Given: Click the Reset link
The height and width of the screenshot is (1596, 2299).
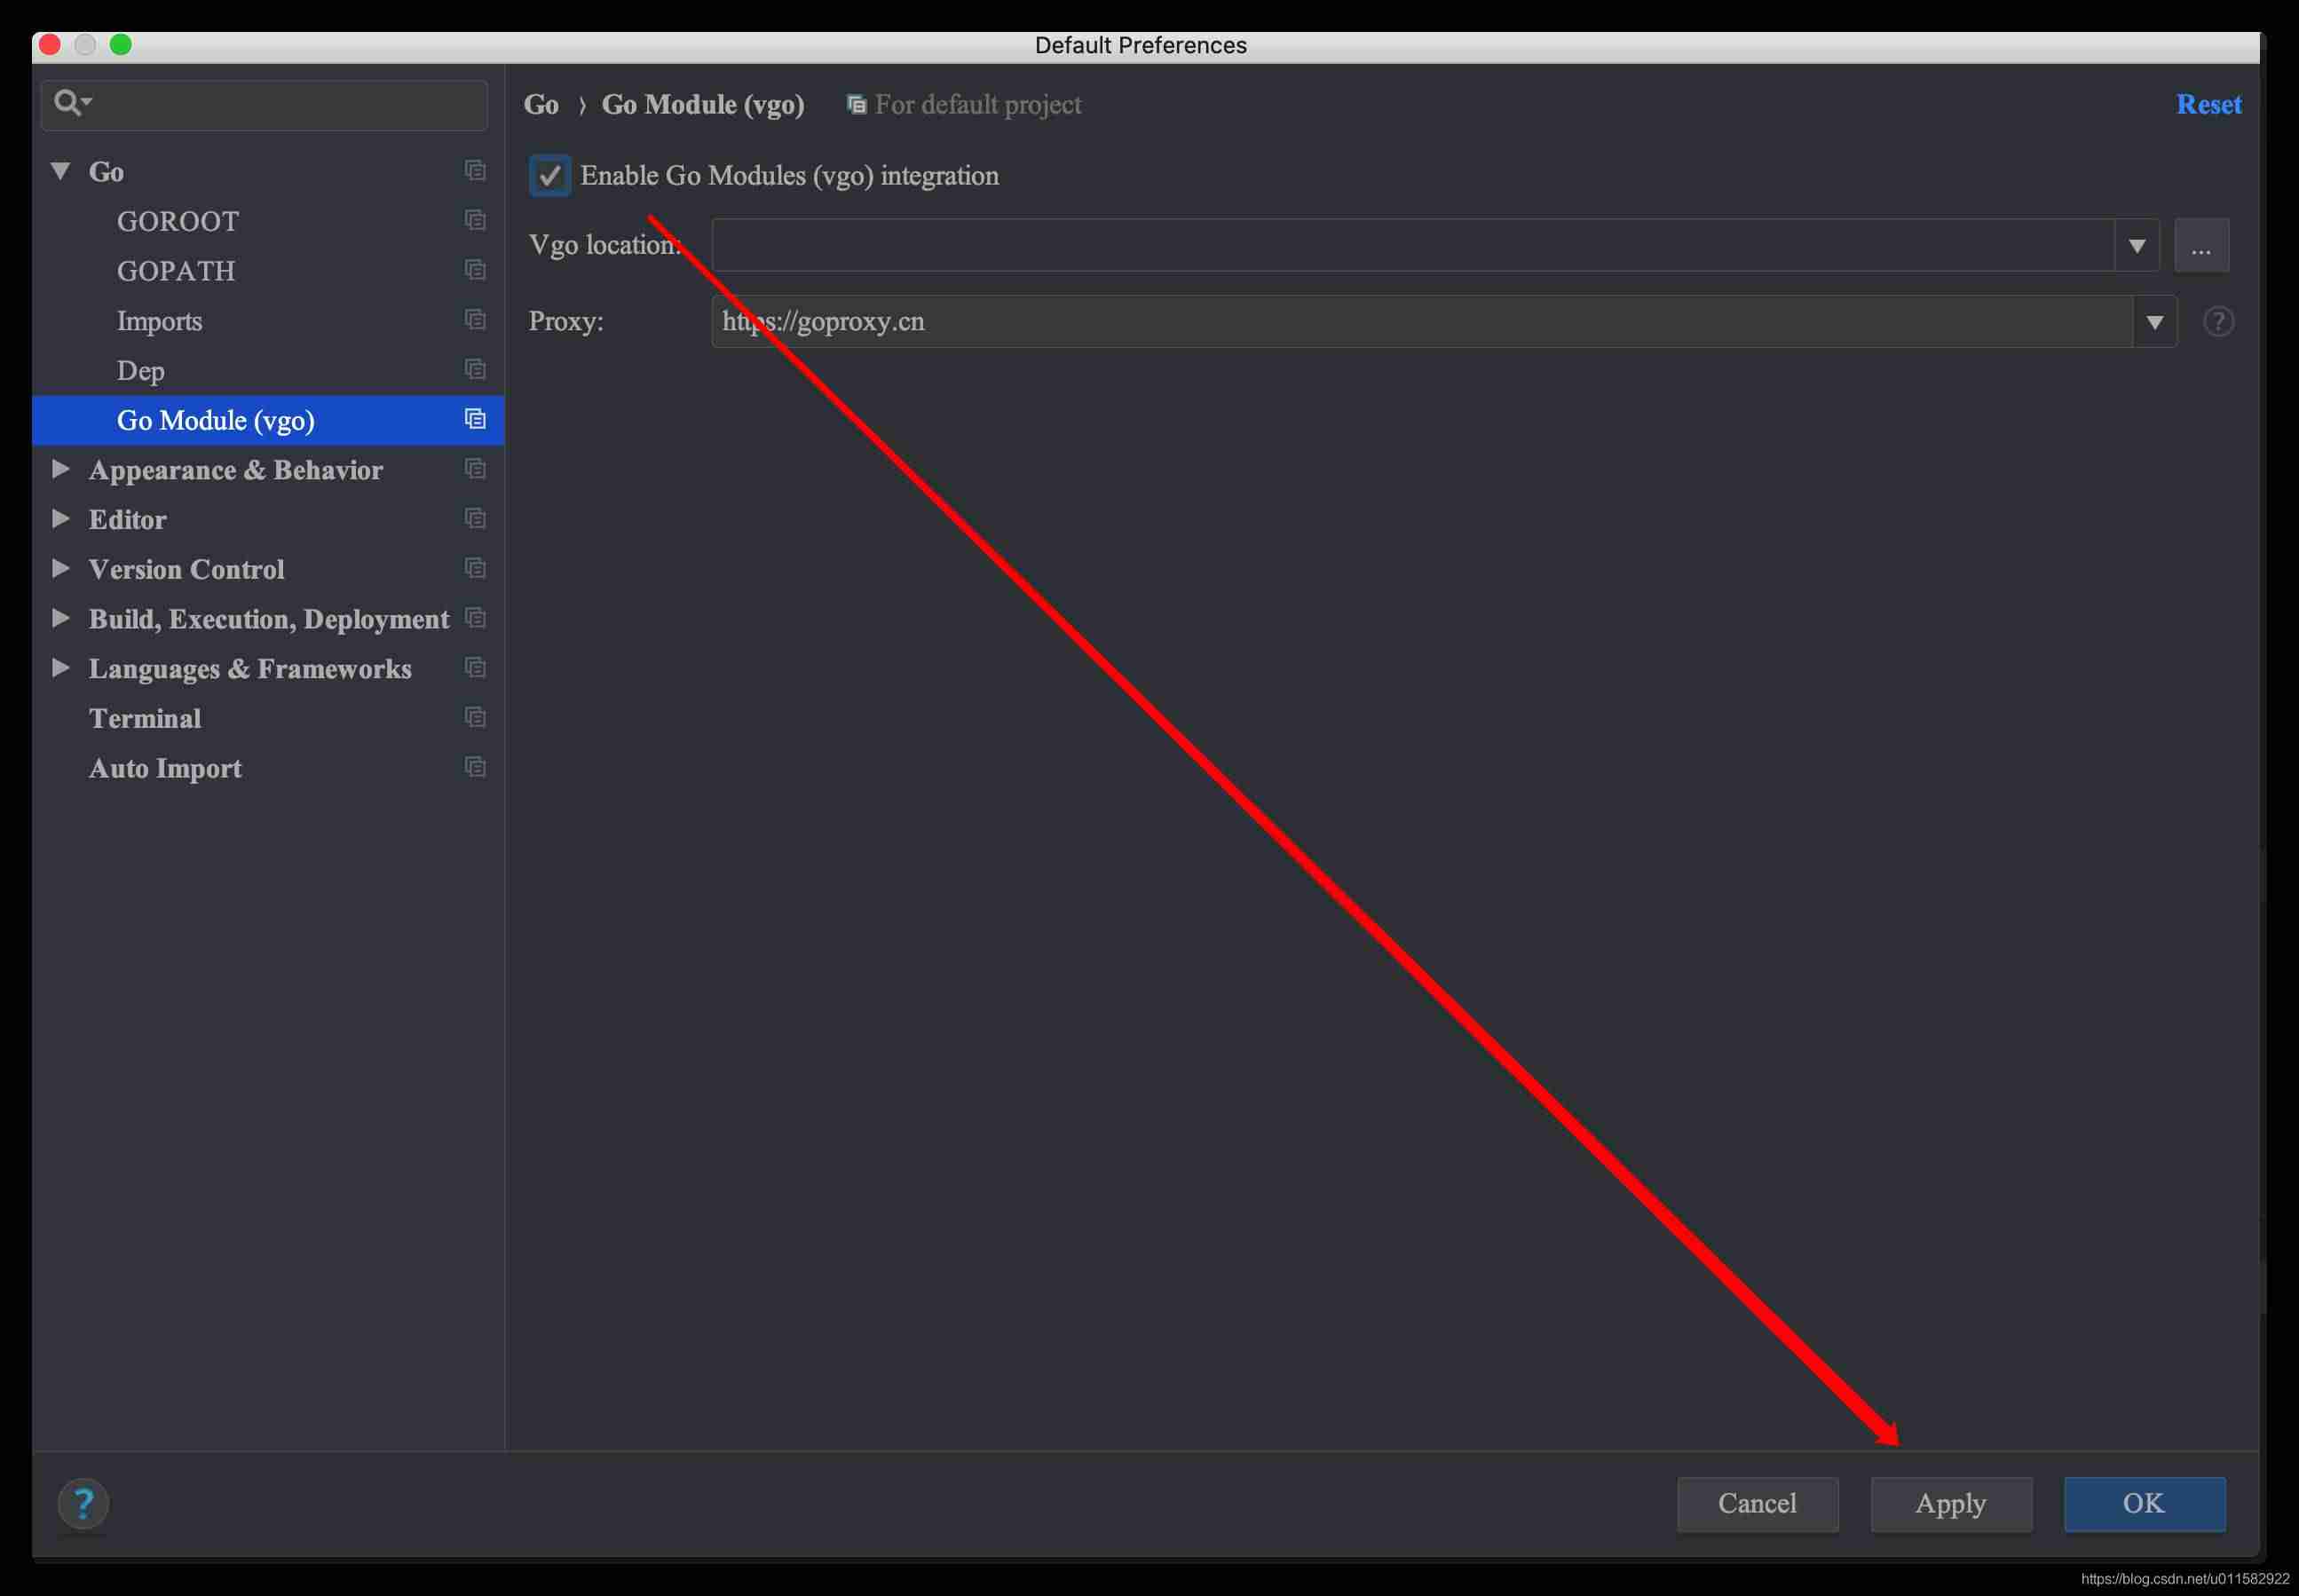Looking at the screenshot, I should pos(2209,105).
